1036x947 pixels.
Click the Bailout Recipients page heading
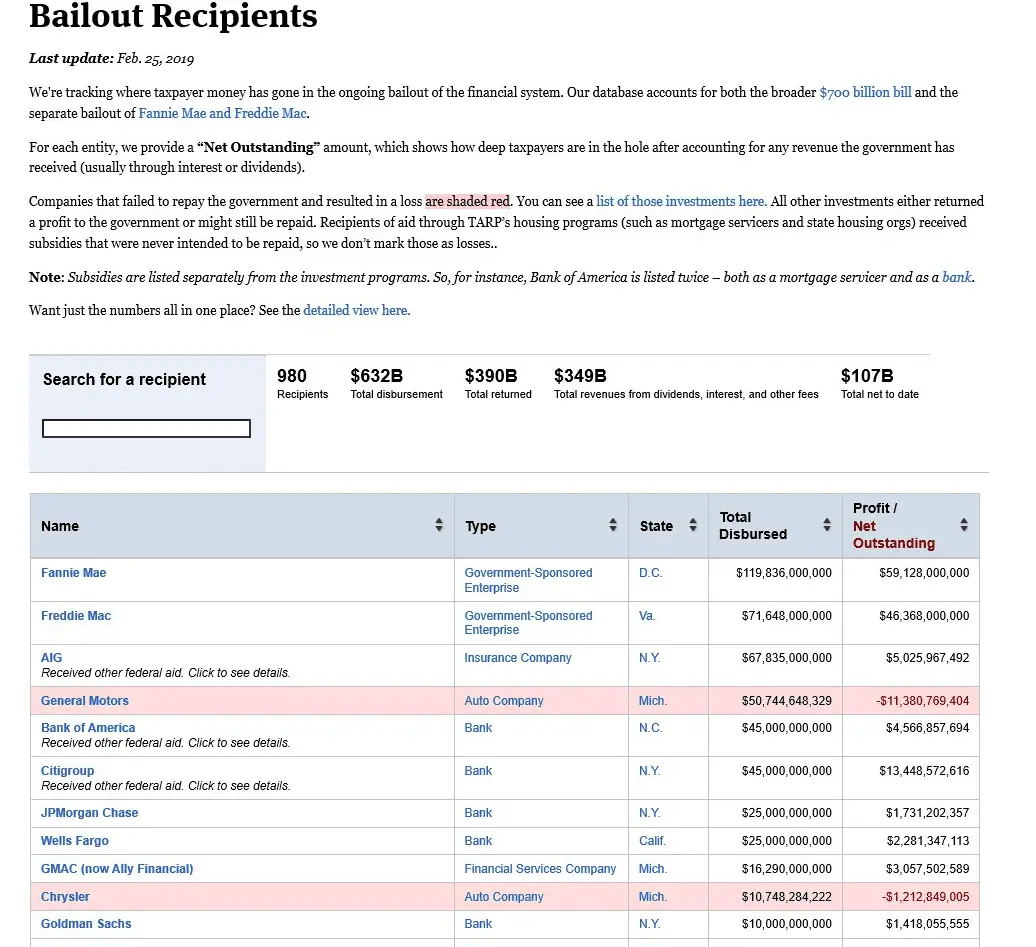(173, 16)
